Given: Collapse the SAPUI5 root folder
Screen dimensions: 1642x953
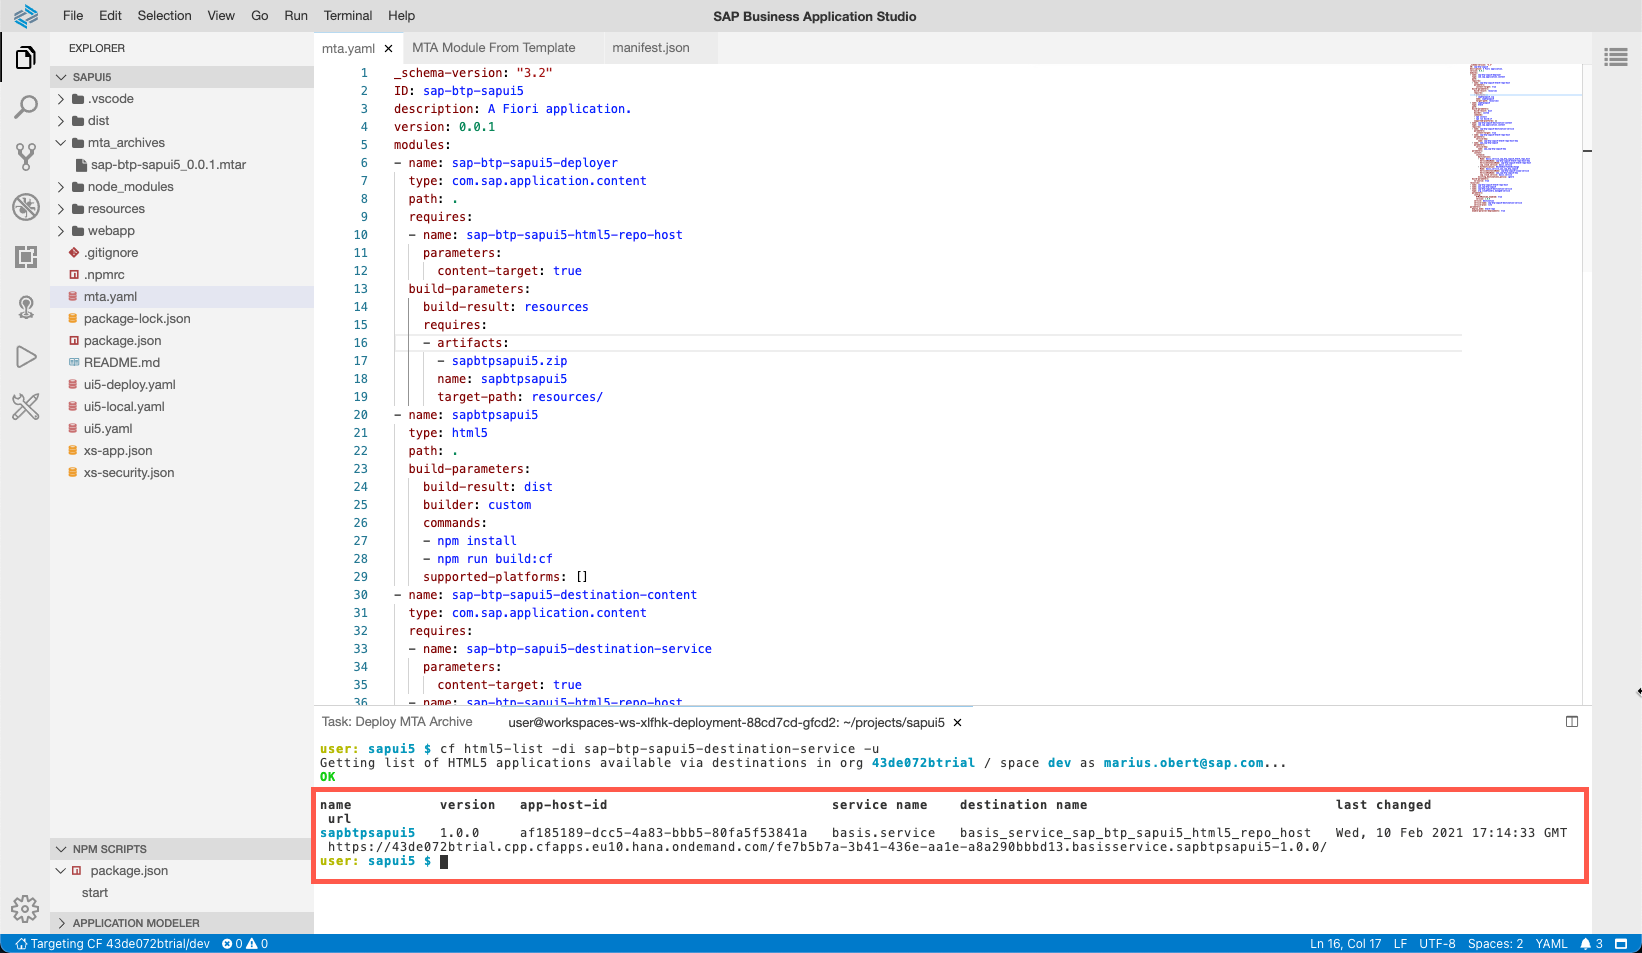Looking at the screenshot, I should (x=62, y=77).
